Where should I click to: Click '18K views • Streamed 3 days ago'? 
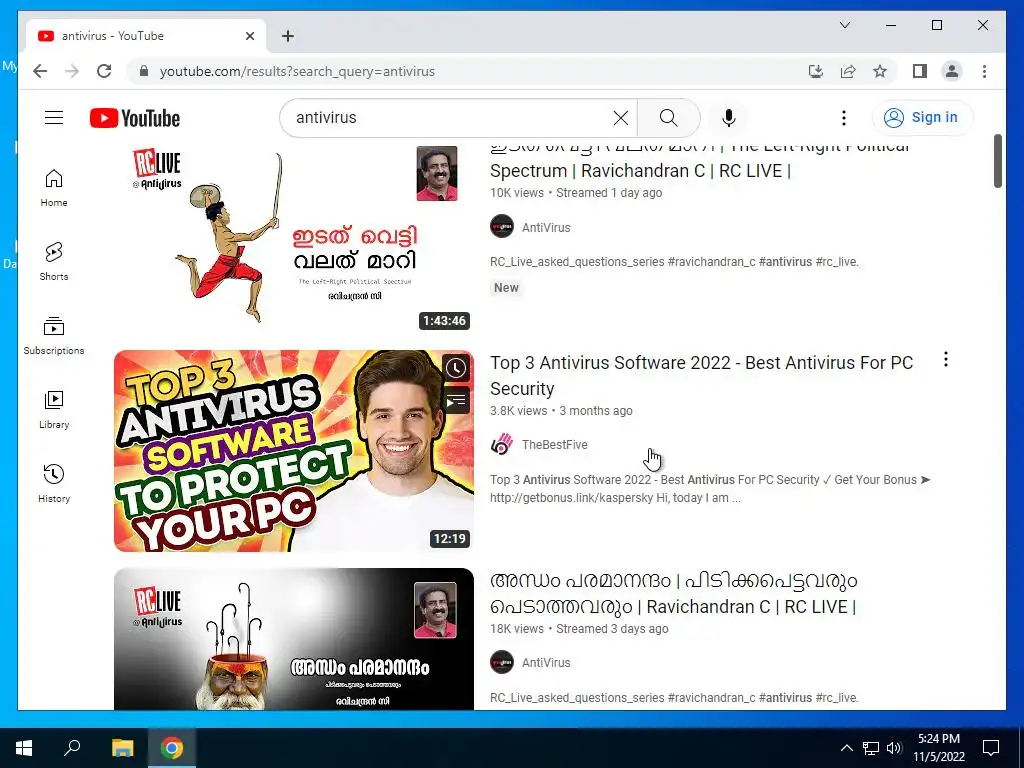pos(579,629)
